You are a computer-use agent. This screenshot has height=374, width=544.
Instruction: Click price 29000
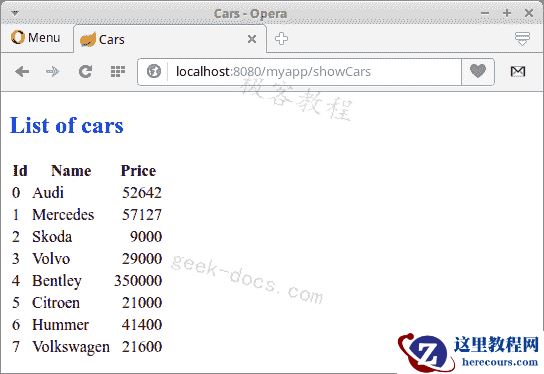142,258
